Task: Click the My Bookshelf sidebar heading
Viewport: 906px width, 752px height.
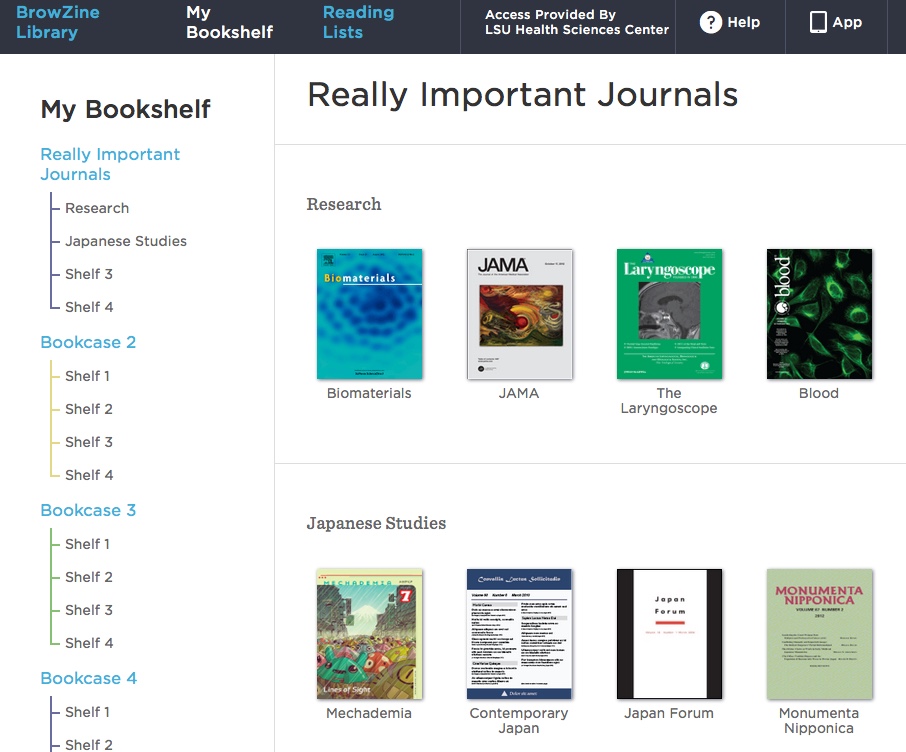Action: tap(125, 109)
